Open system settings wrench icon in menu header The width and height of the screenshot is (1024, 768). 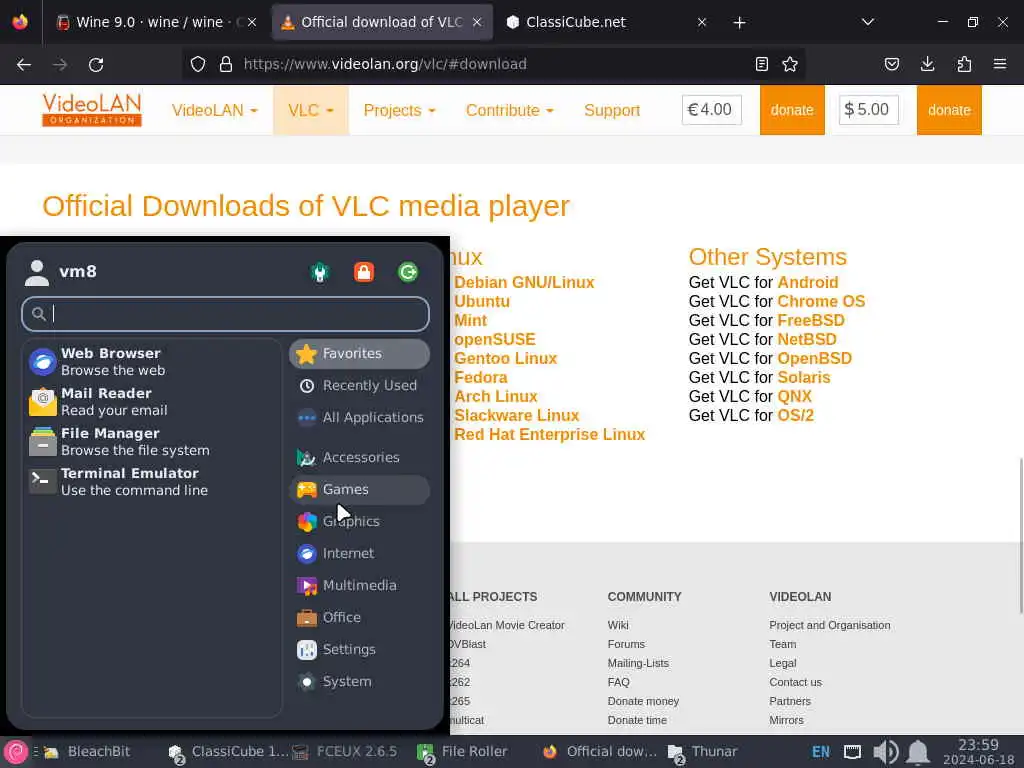[x=320, y=272]
